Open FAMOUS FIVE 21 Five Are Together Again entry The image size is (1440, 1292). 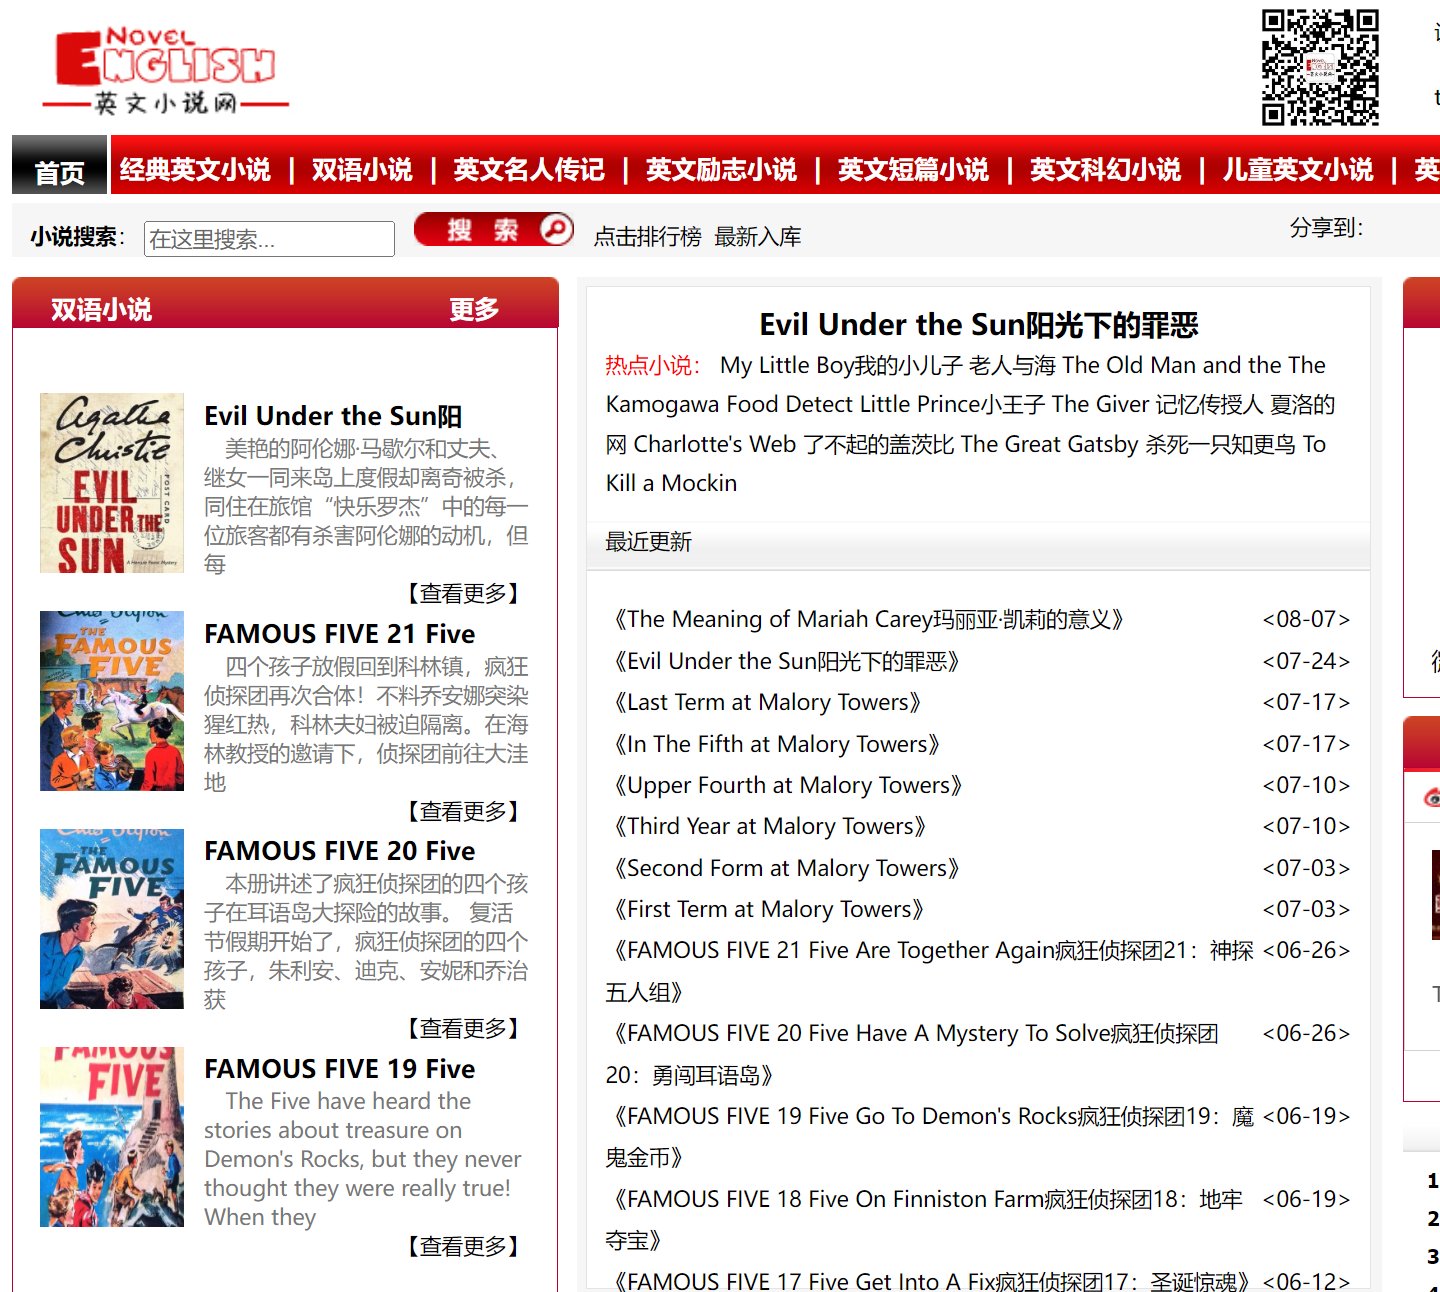tap(930, 971)
